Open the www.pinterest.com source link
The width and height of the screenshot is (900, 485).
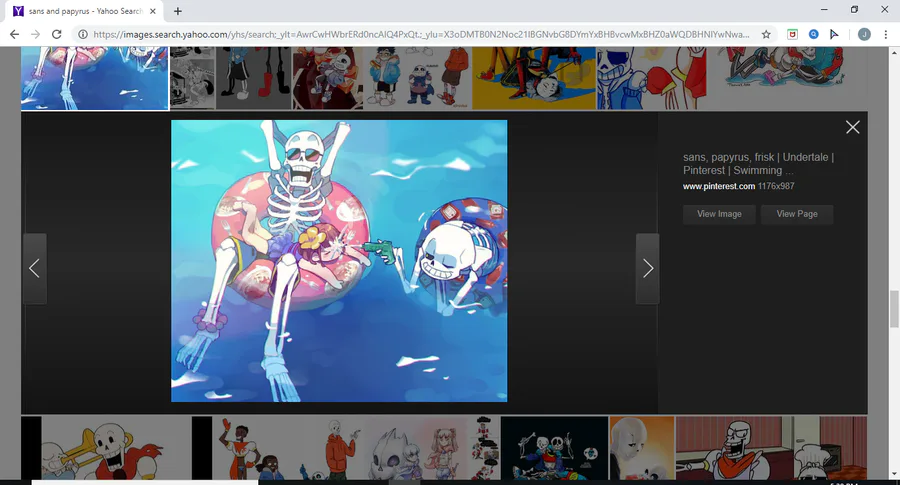pyautogui.click(x=719, y=186)
